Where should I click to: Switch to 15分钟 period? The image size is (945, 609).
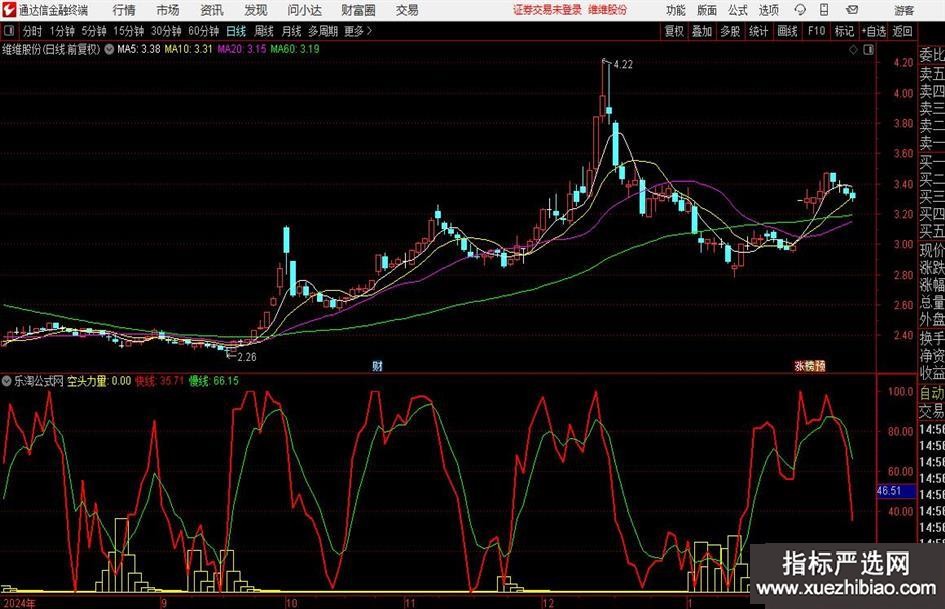click(128, 31)
